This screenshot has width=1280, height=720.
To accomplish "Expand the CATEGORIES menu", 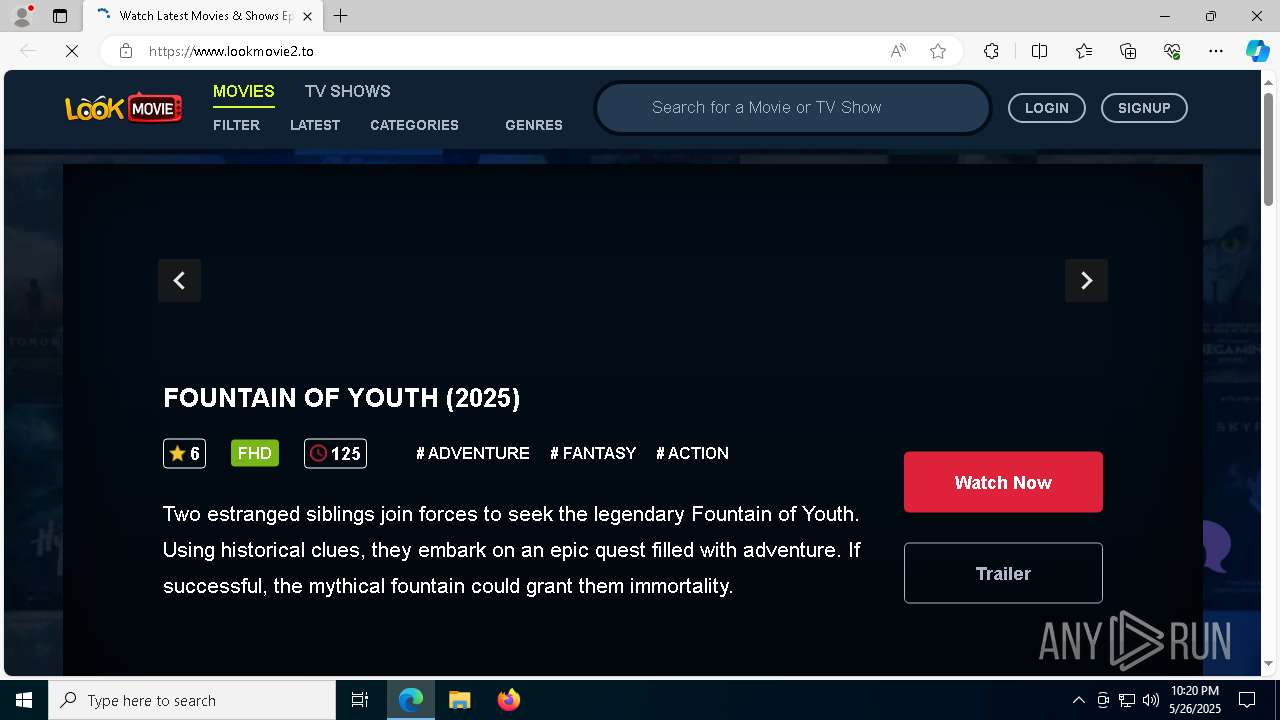I will point(414,125).
